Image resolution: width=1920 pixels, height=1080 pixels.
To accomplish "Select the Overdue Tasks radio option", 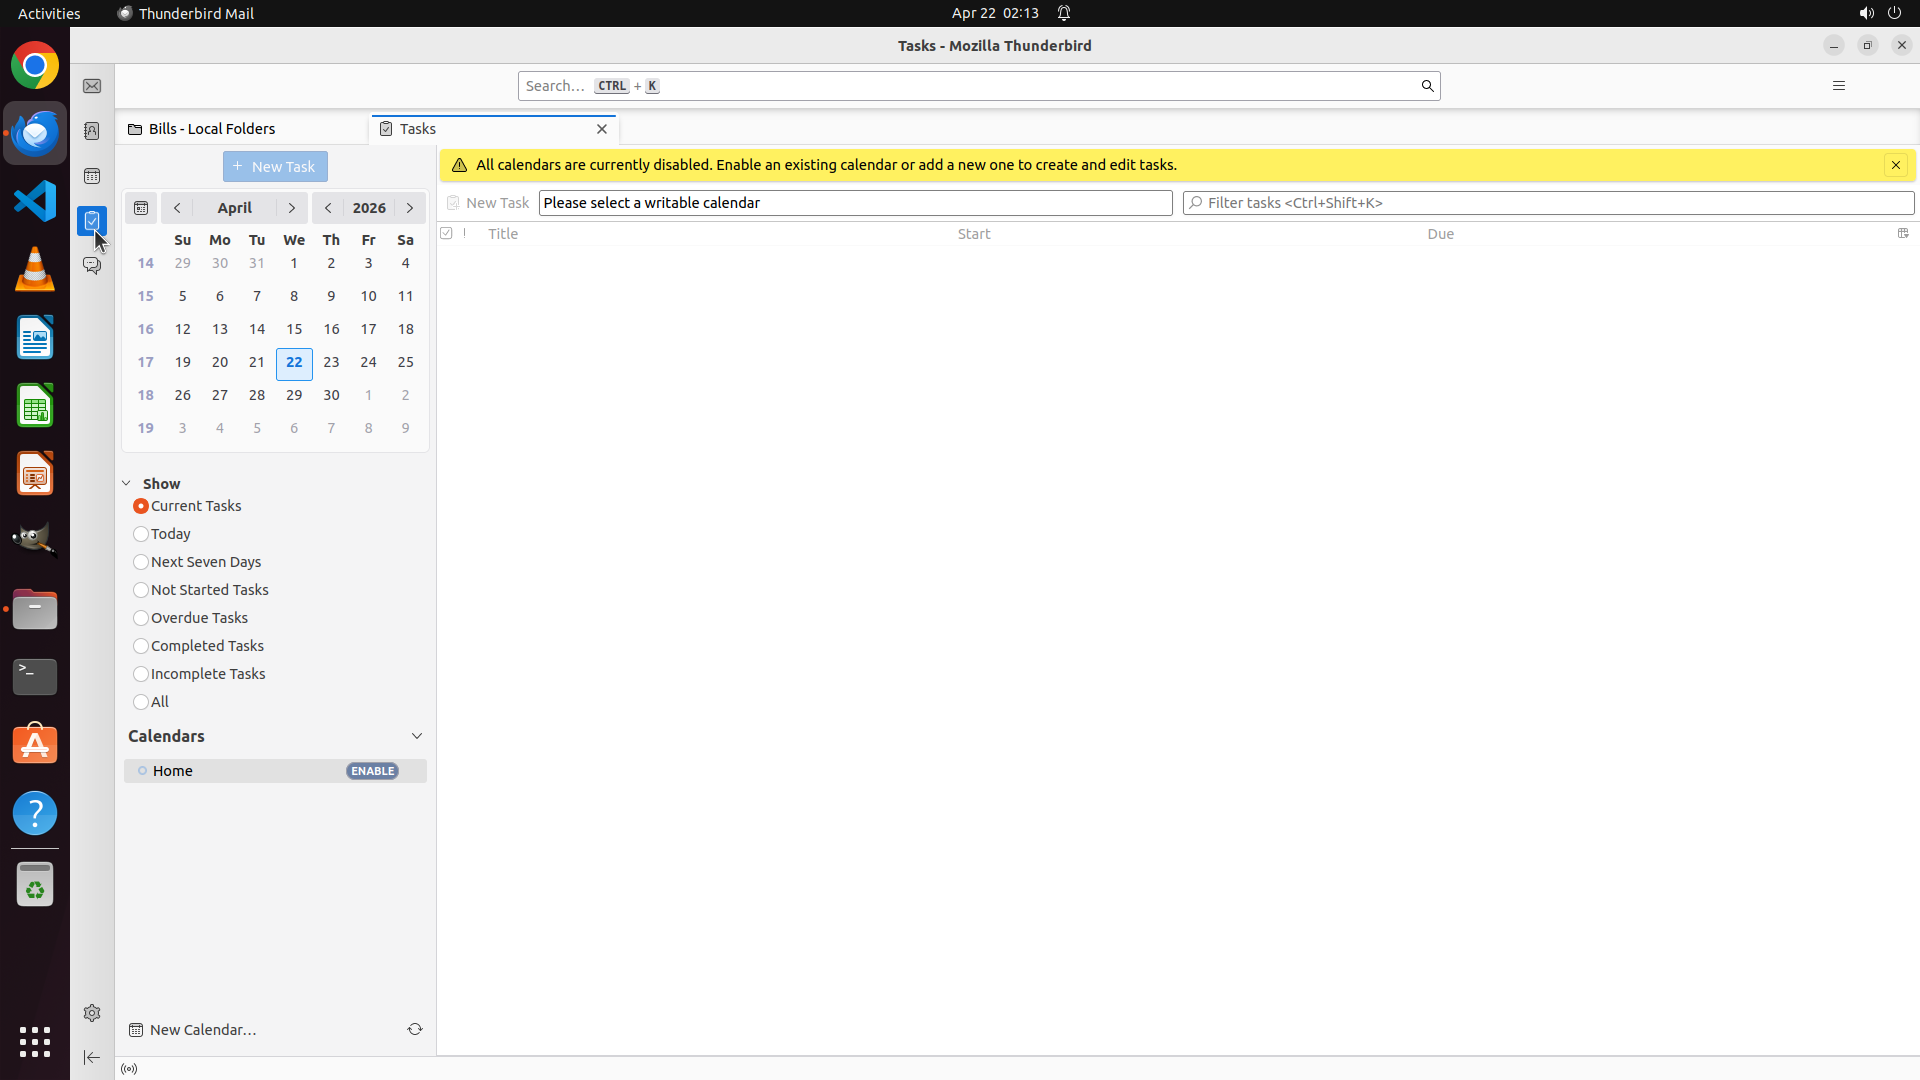I will pos(141,618).
